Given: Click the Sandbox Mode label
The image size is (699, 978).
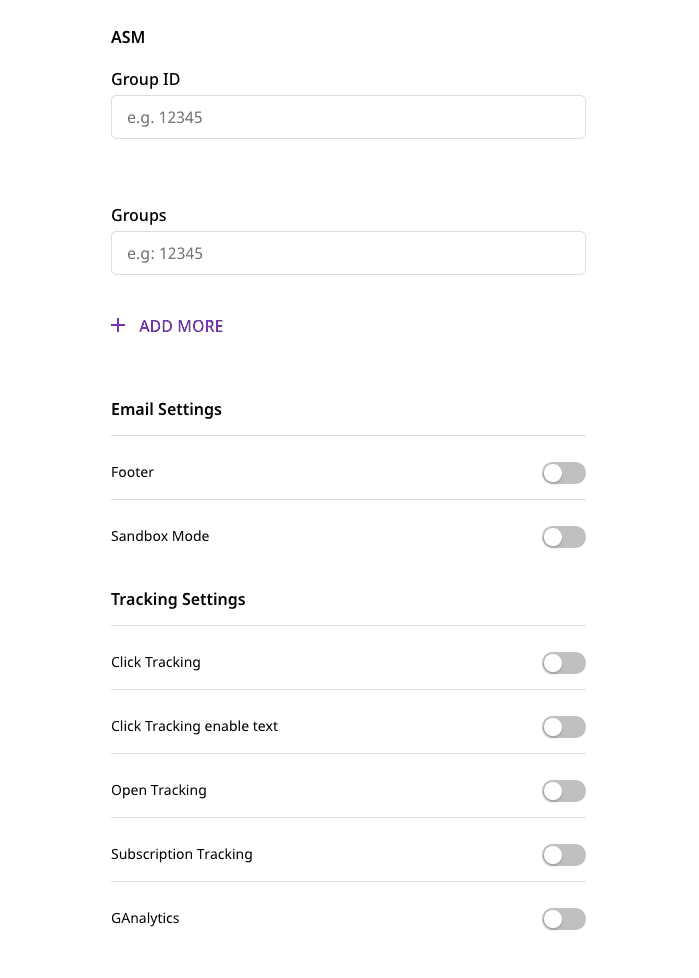Looking at the screenshot, I should 160,535.
